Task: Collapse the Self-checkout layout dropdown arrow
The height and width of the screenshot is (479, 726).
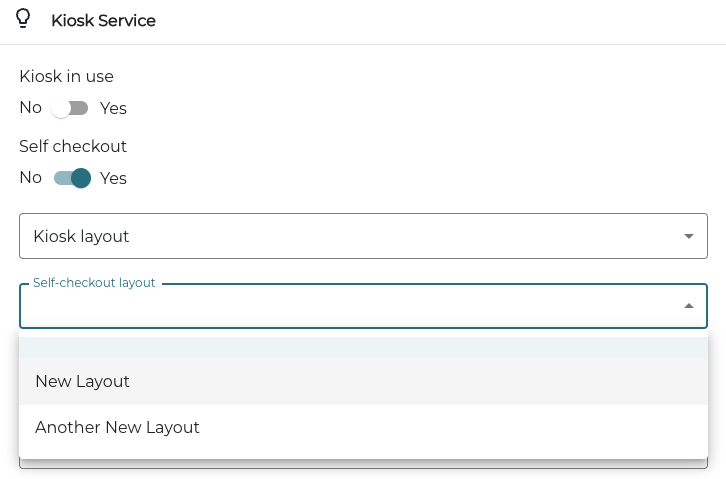Action: [688, 306]
